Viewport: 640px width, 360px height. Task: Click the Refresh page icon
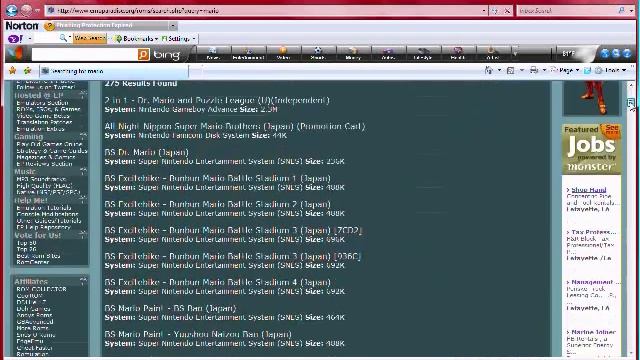495,11
